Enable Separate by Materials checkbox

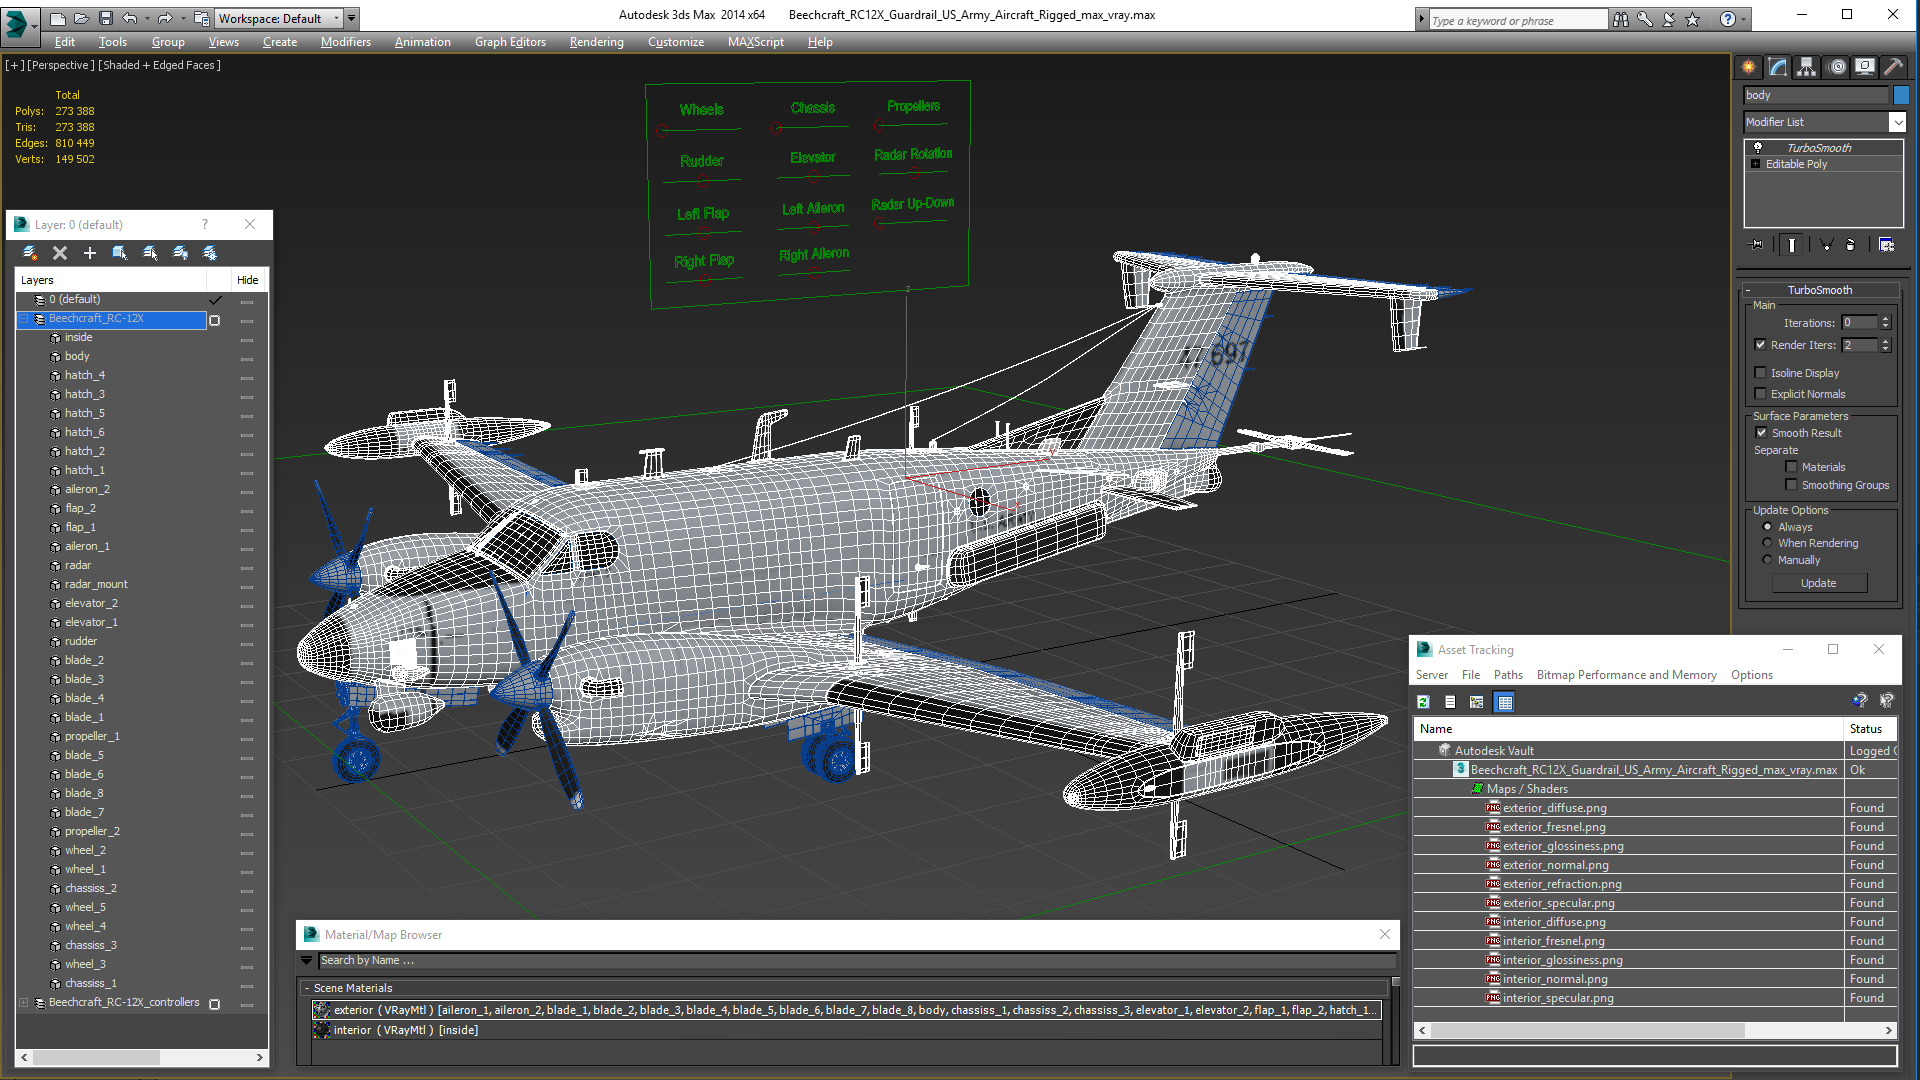1791,467
